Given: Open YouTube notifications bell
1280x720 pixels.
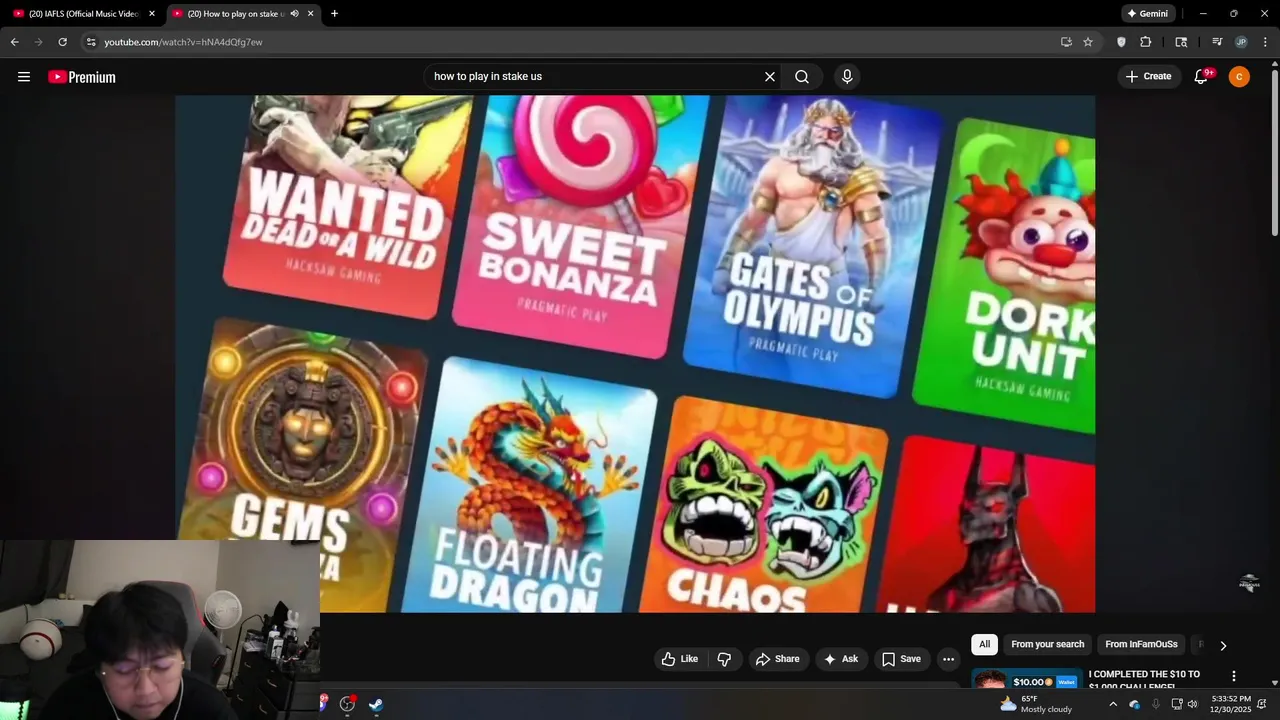Looking at the screenshot, I should pyautogui.click(x=1202, y=77).
